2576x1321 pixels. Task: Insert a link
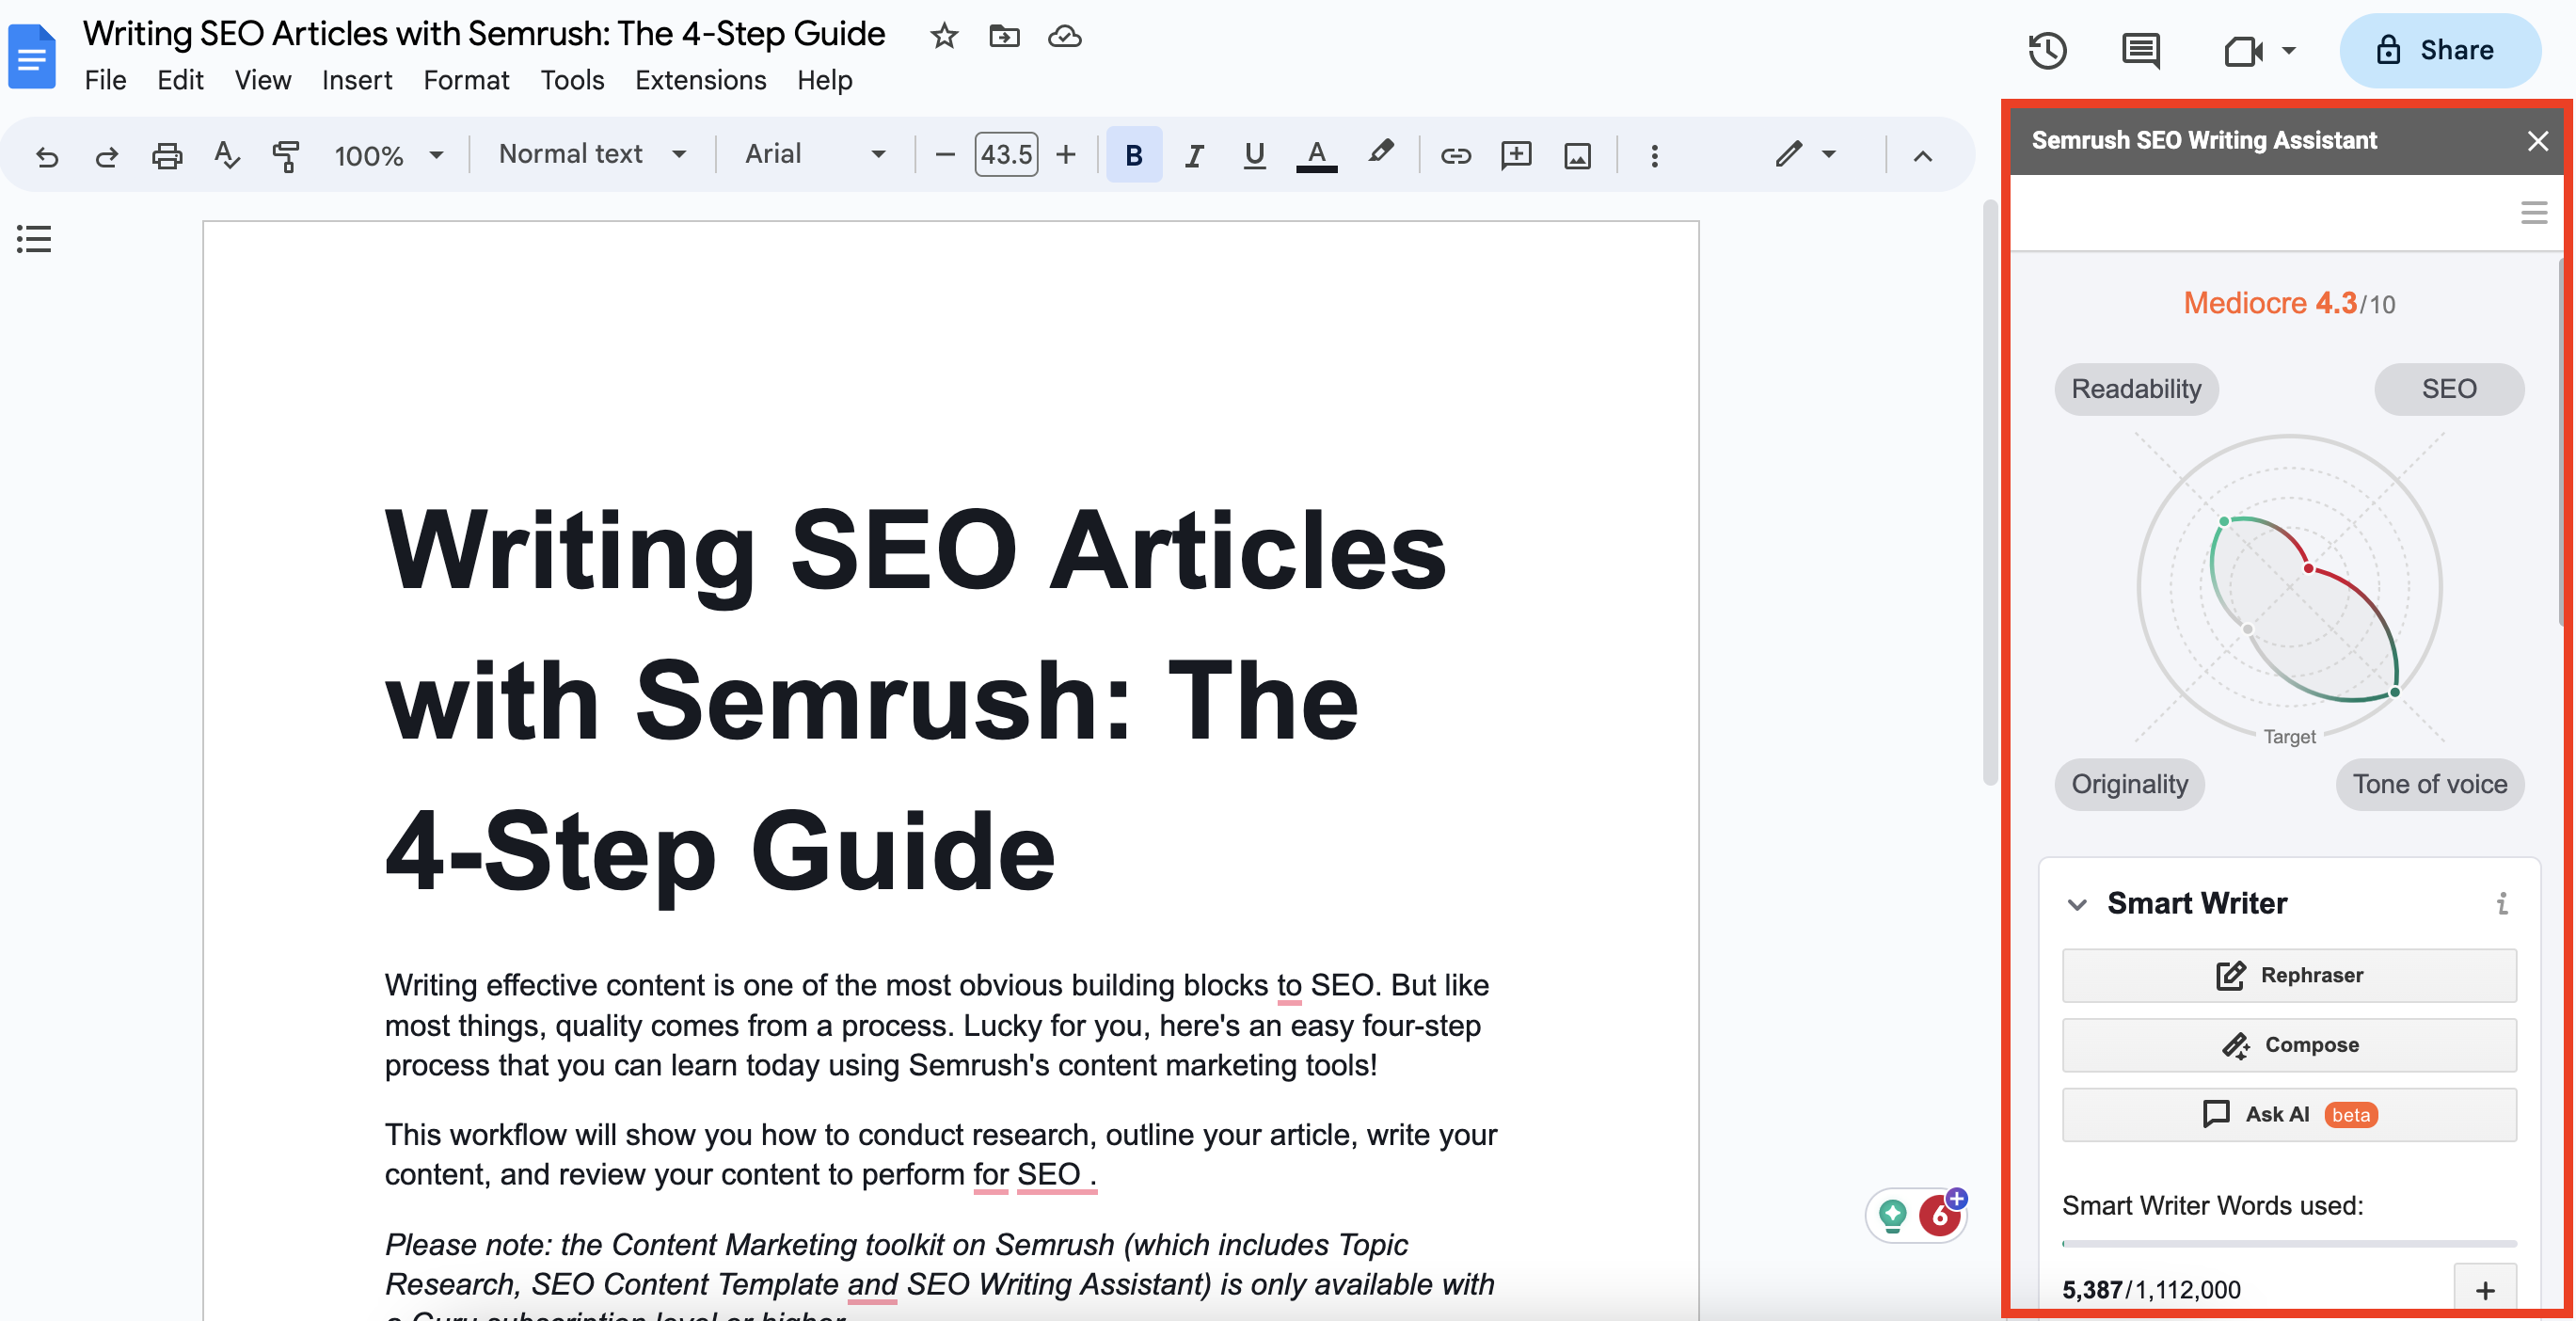(x=1455, y=156)
